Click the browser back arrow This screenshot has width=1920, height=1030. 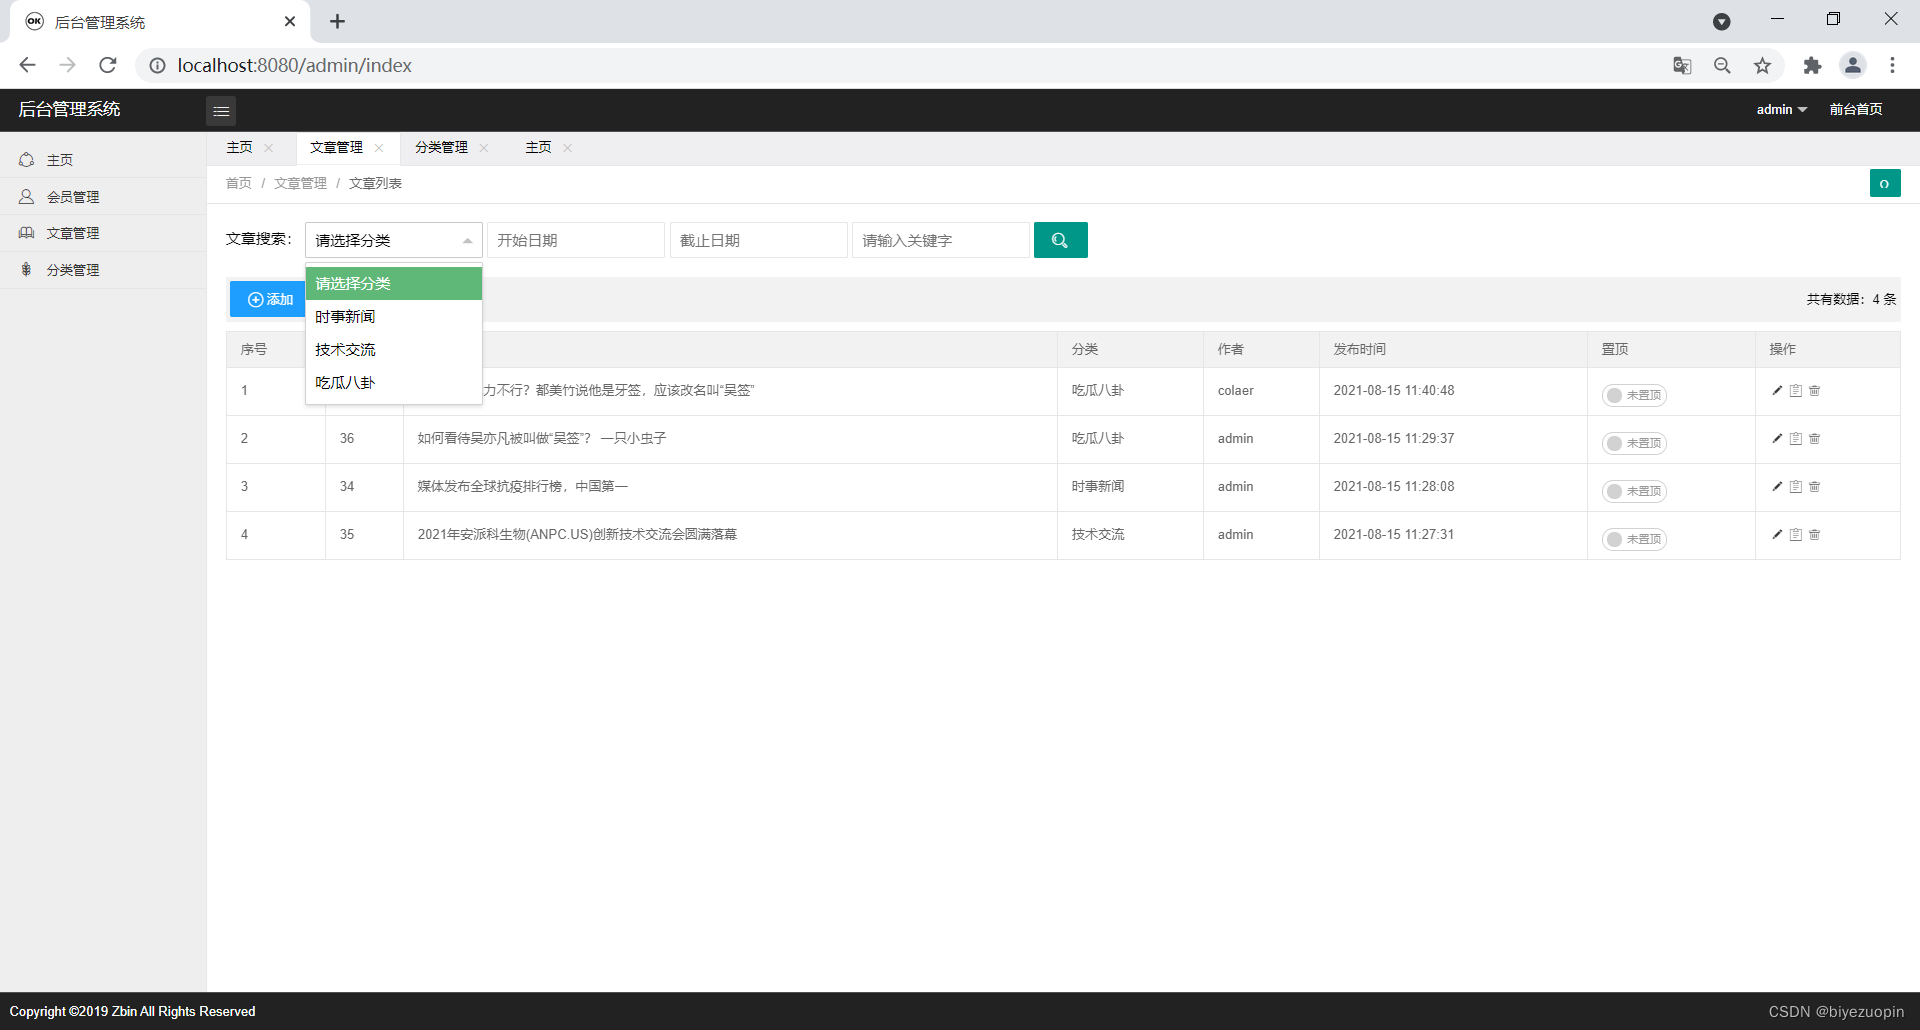pyautogui.click(x=27, y=65)
